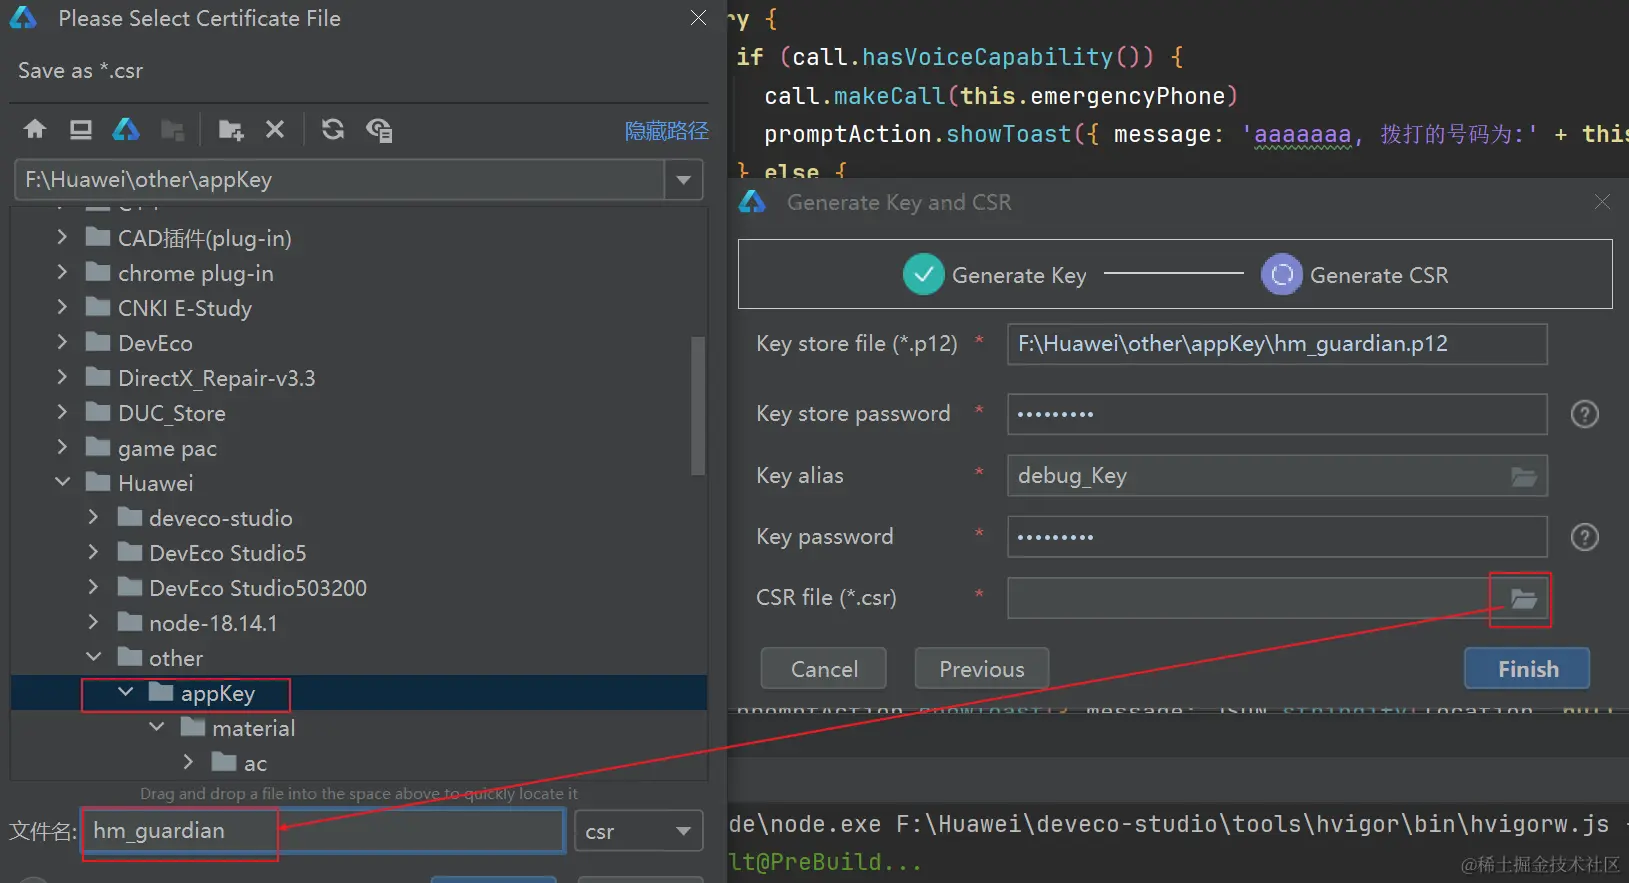1629x883 pixels.
Task: Click the delete X icon in file toolbar
Action: coord(275,129)
